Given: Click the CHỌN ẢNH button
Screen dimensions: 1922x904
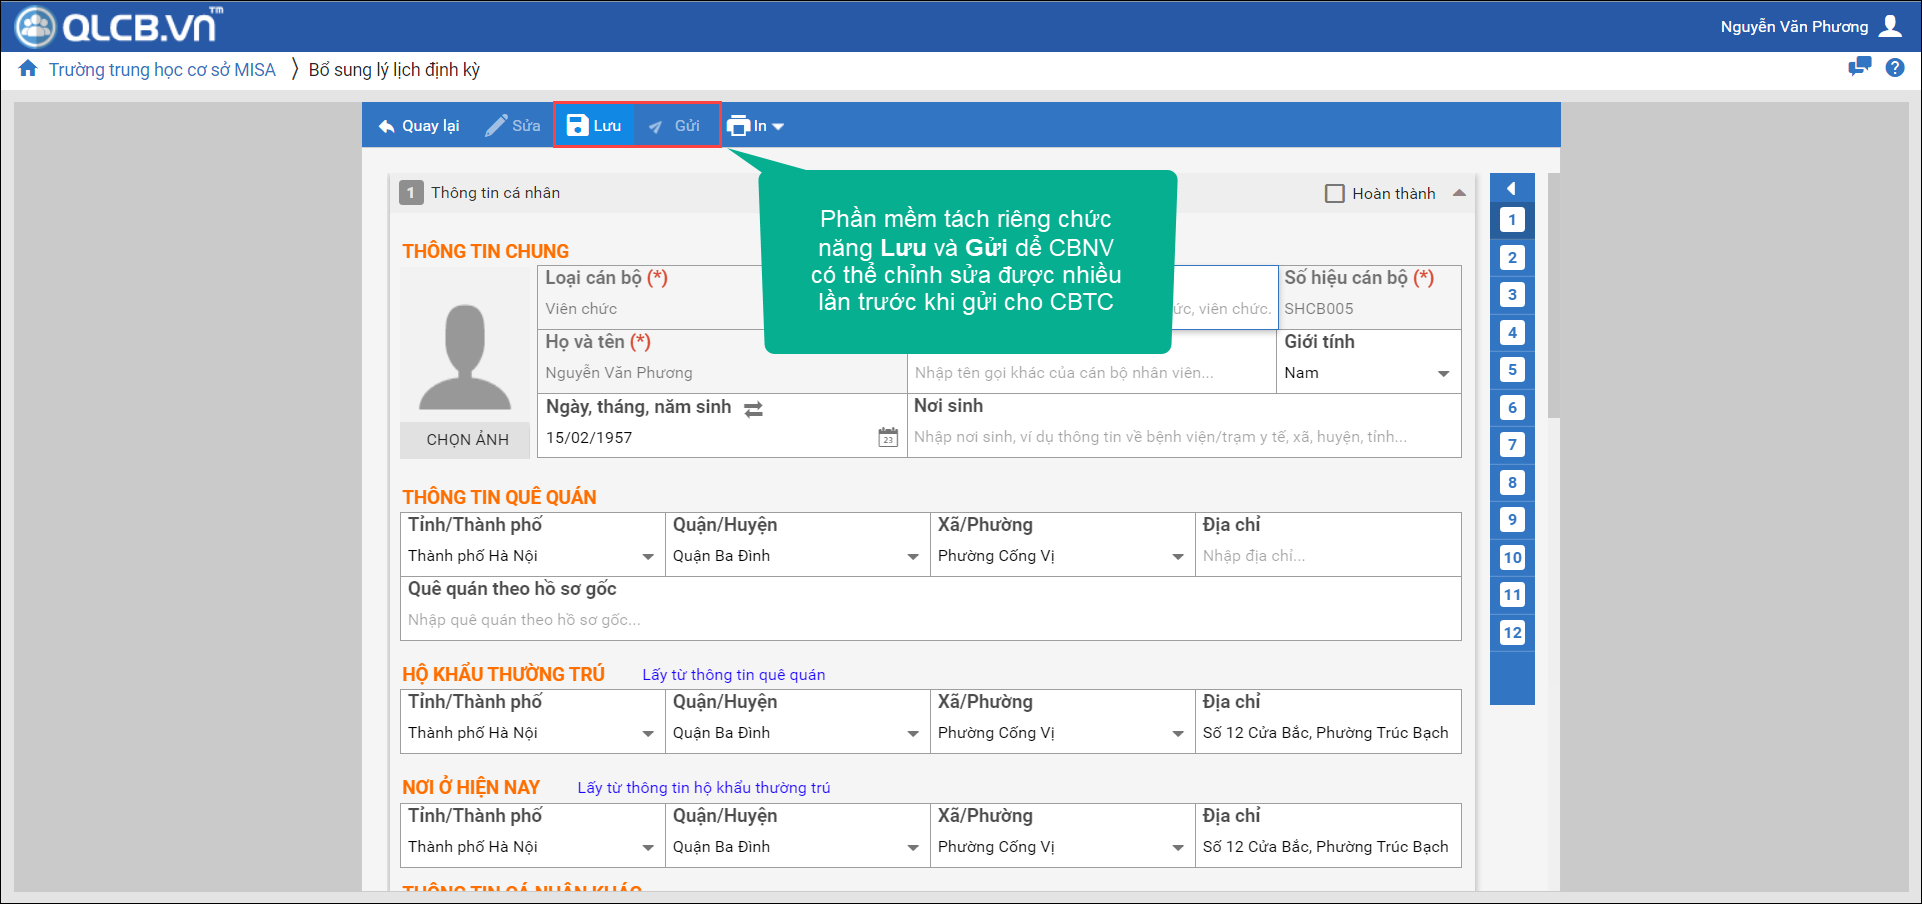Looking at the screenshot, I should click(x=466, y=440).
